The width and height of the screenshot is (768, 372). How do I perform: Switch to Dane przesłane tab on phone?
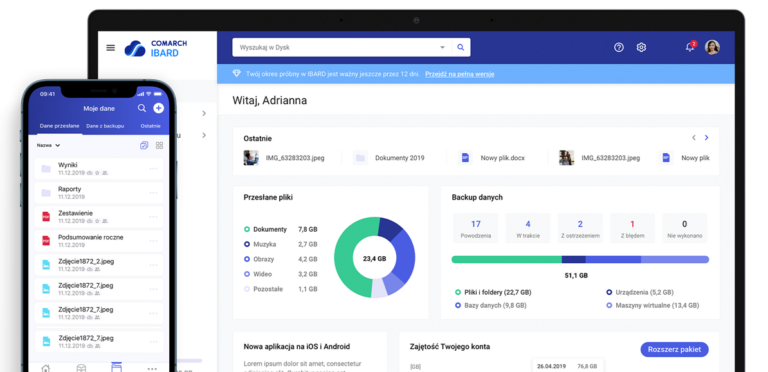click(59, 126)
